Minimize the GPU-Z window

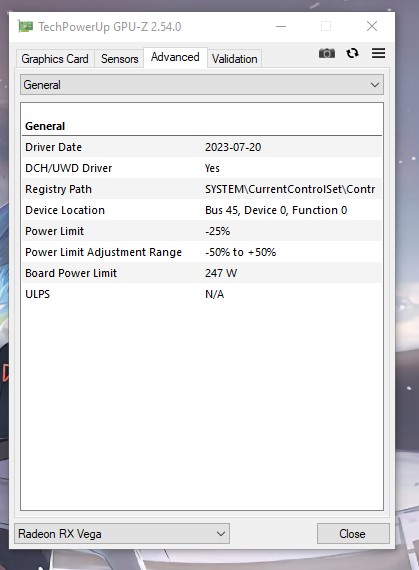(281, 26)
